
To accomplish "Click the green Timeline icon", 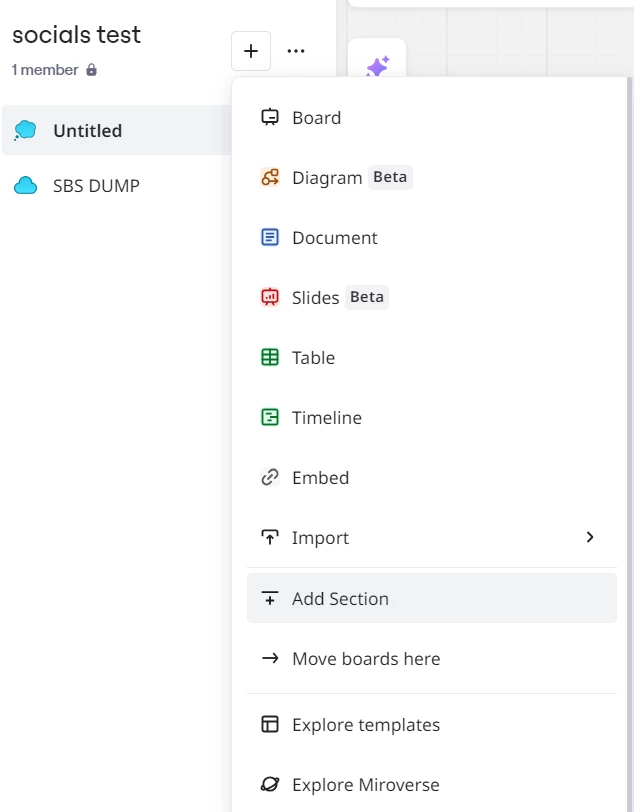I will [x=270, y=417].
